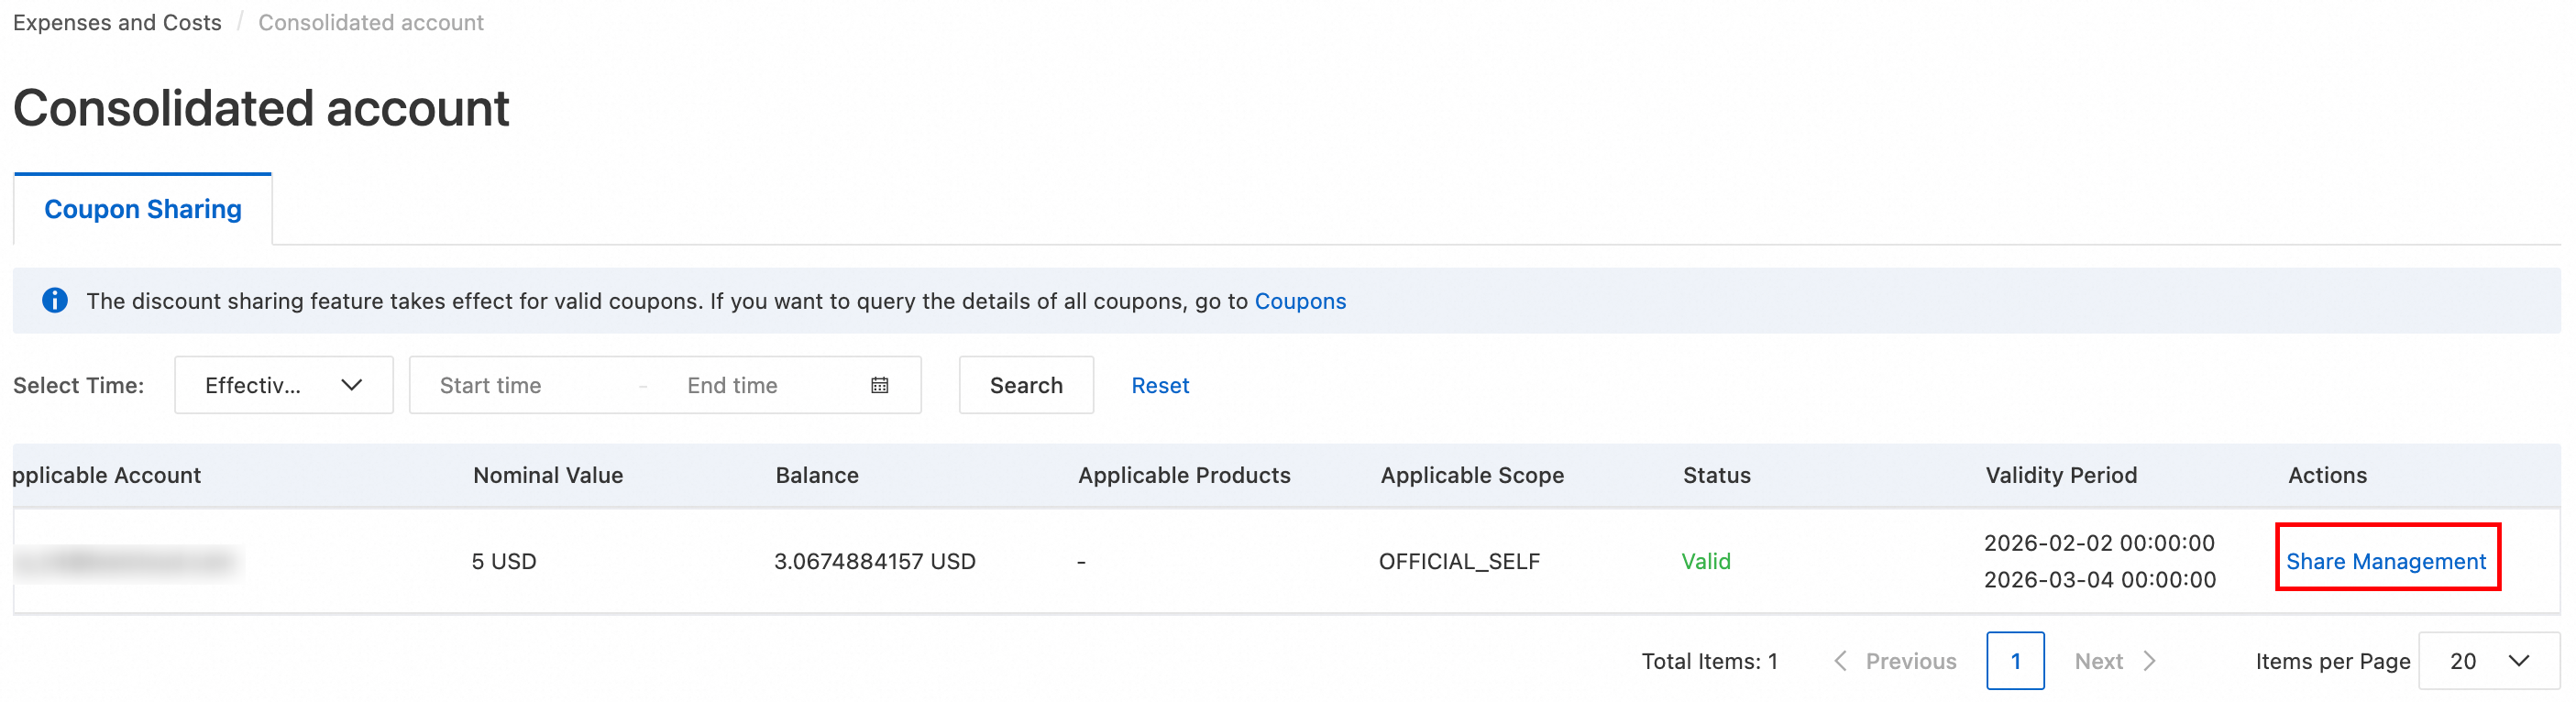The width and height of the screenshot is (2576, 702).
Task: Open the calendar date picker icon
Action: [x=880, y=385]
